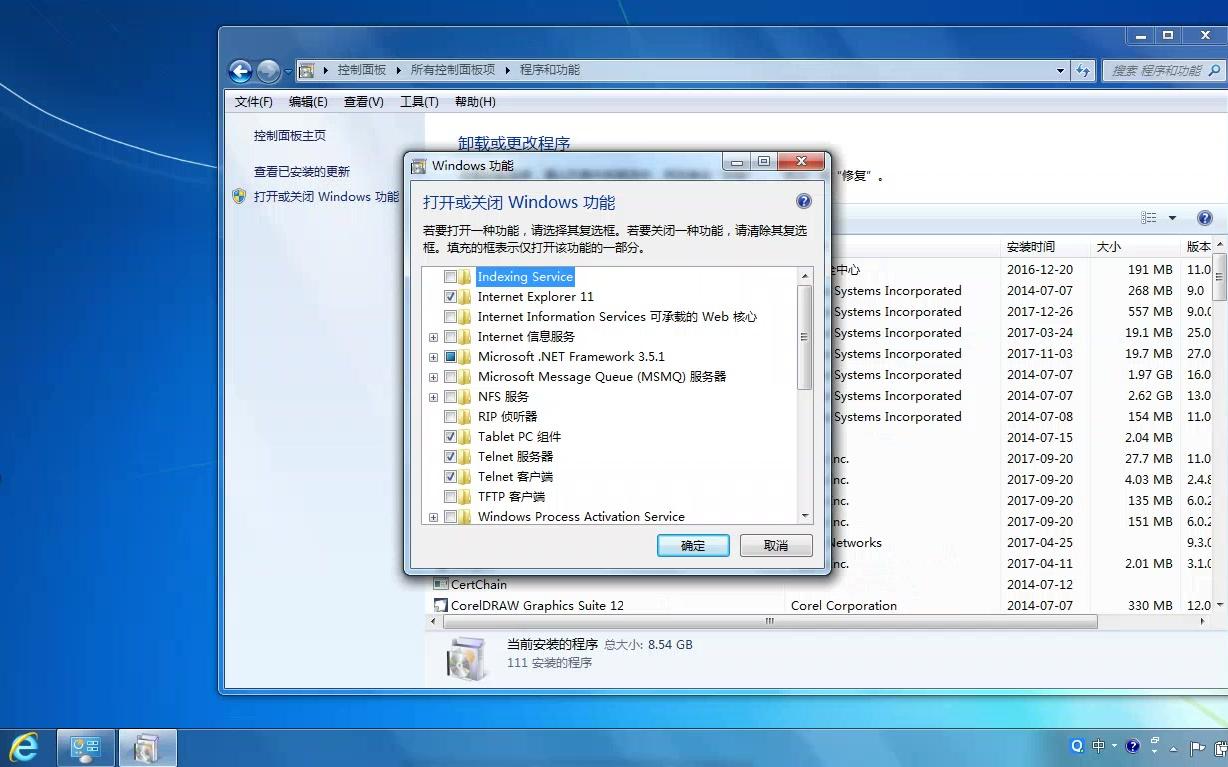Viewport: 1228px width, 767px height.
Task: Click the back navigation arrow
Action: pos(240,70)
